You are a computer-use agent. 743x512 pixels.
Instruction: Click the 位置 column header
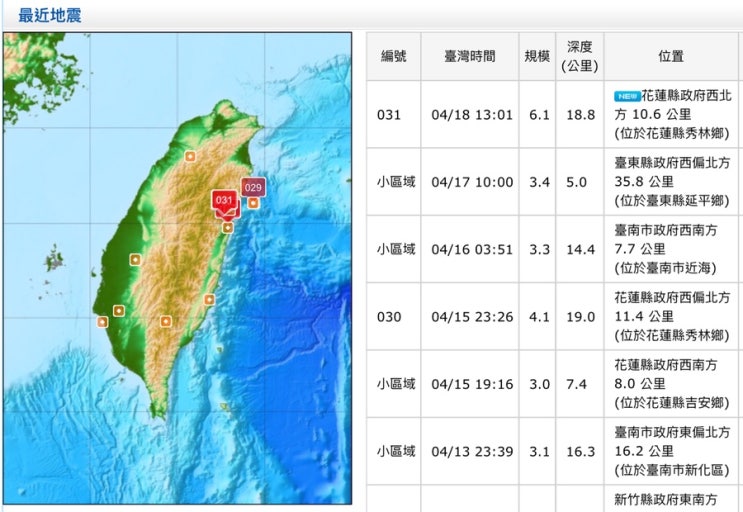pyautogui.click(x=671, y=56)
